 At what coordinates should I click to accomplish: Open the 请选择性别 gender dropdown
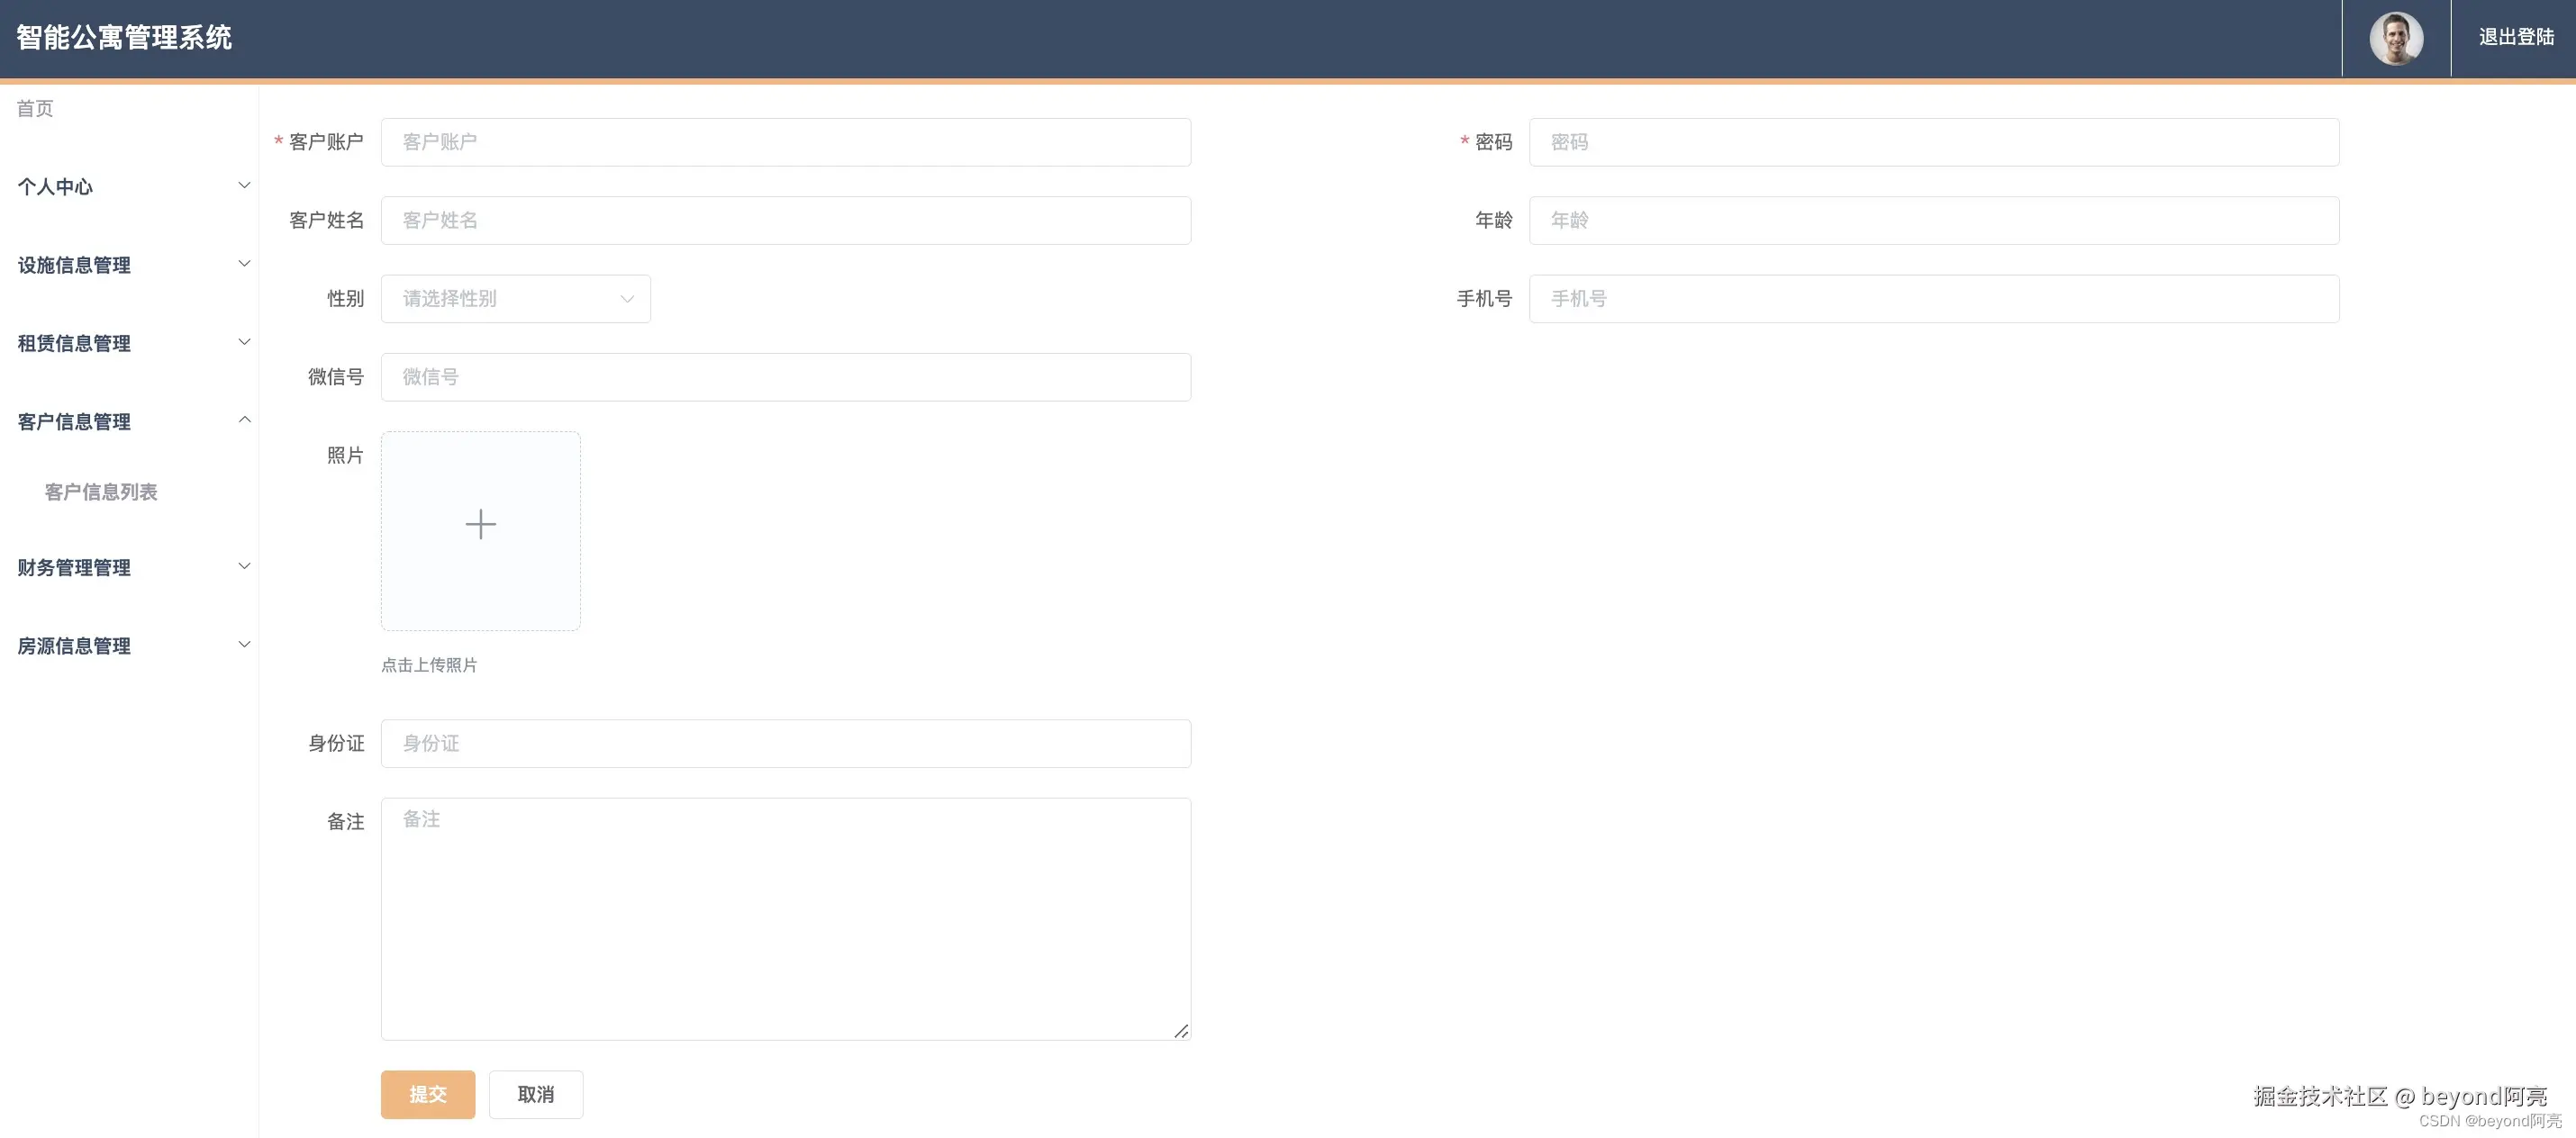pos(515,299)
